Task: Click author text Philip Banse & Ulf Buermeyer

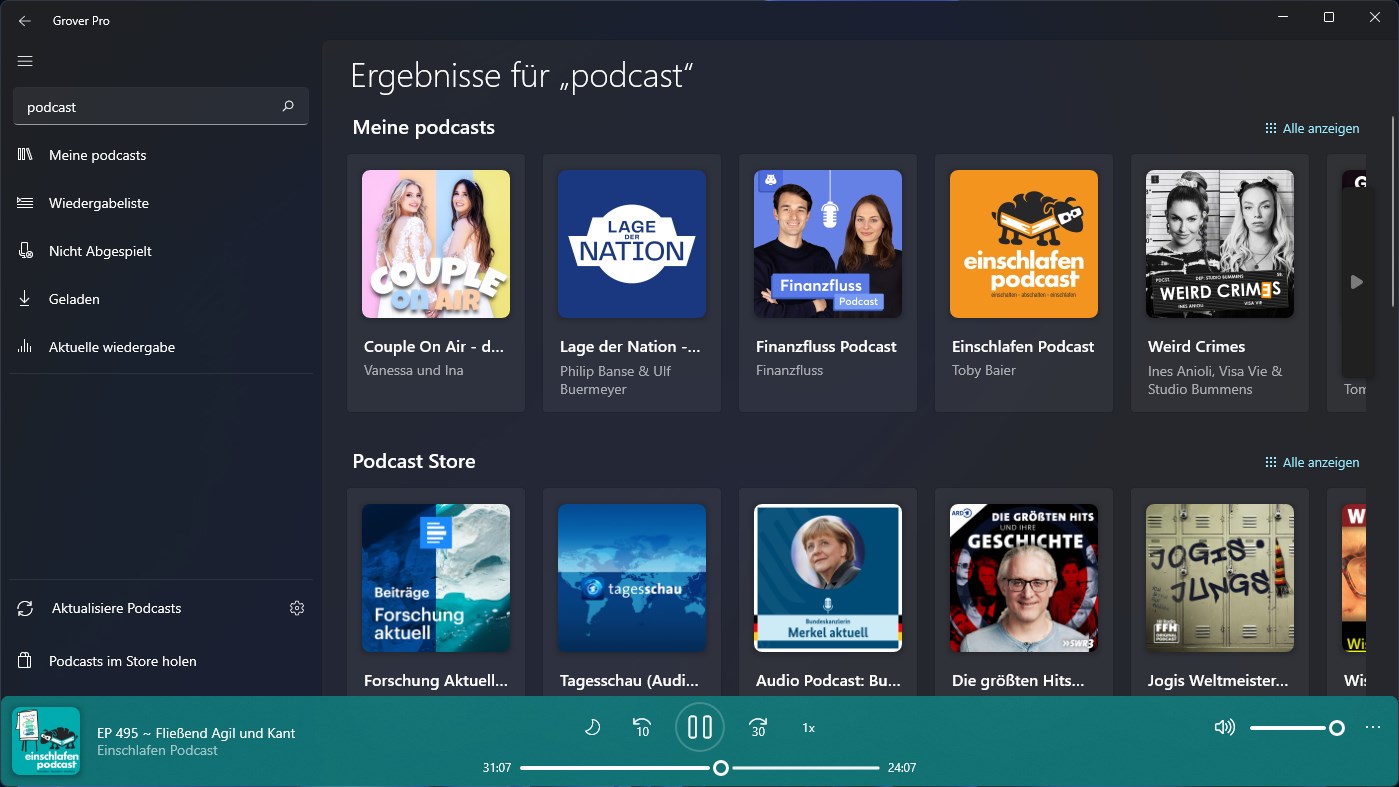Action: pos(616,380)
